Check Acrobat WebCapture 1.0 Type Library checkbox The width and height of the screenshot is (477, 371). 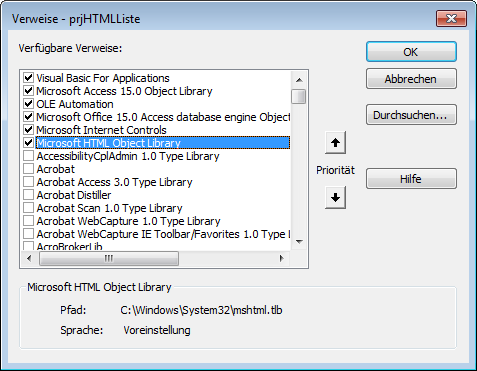[28, 221]
